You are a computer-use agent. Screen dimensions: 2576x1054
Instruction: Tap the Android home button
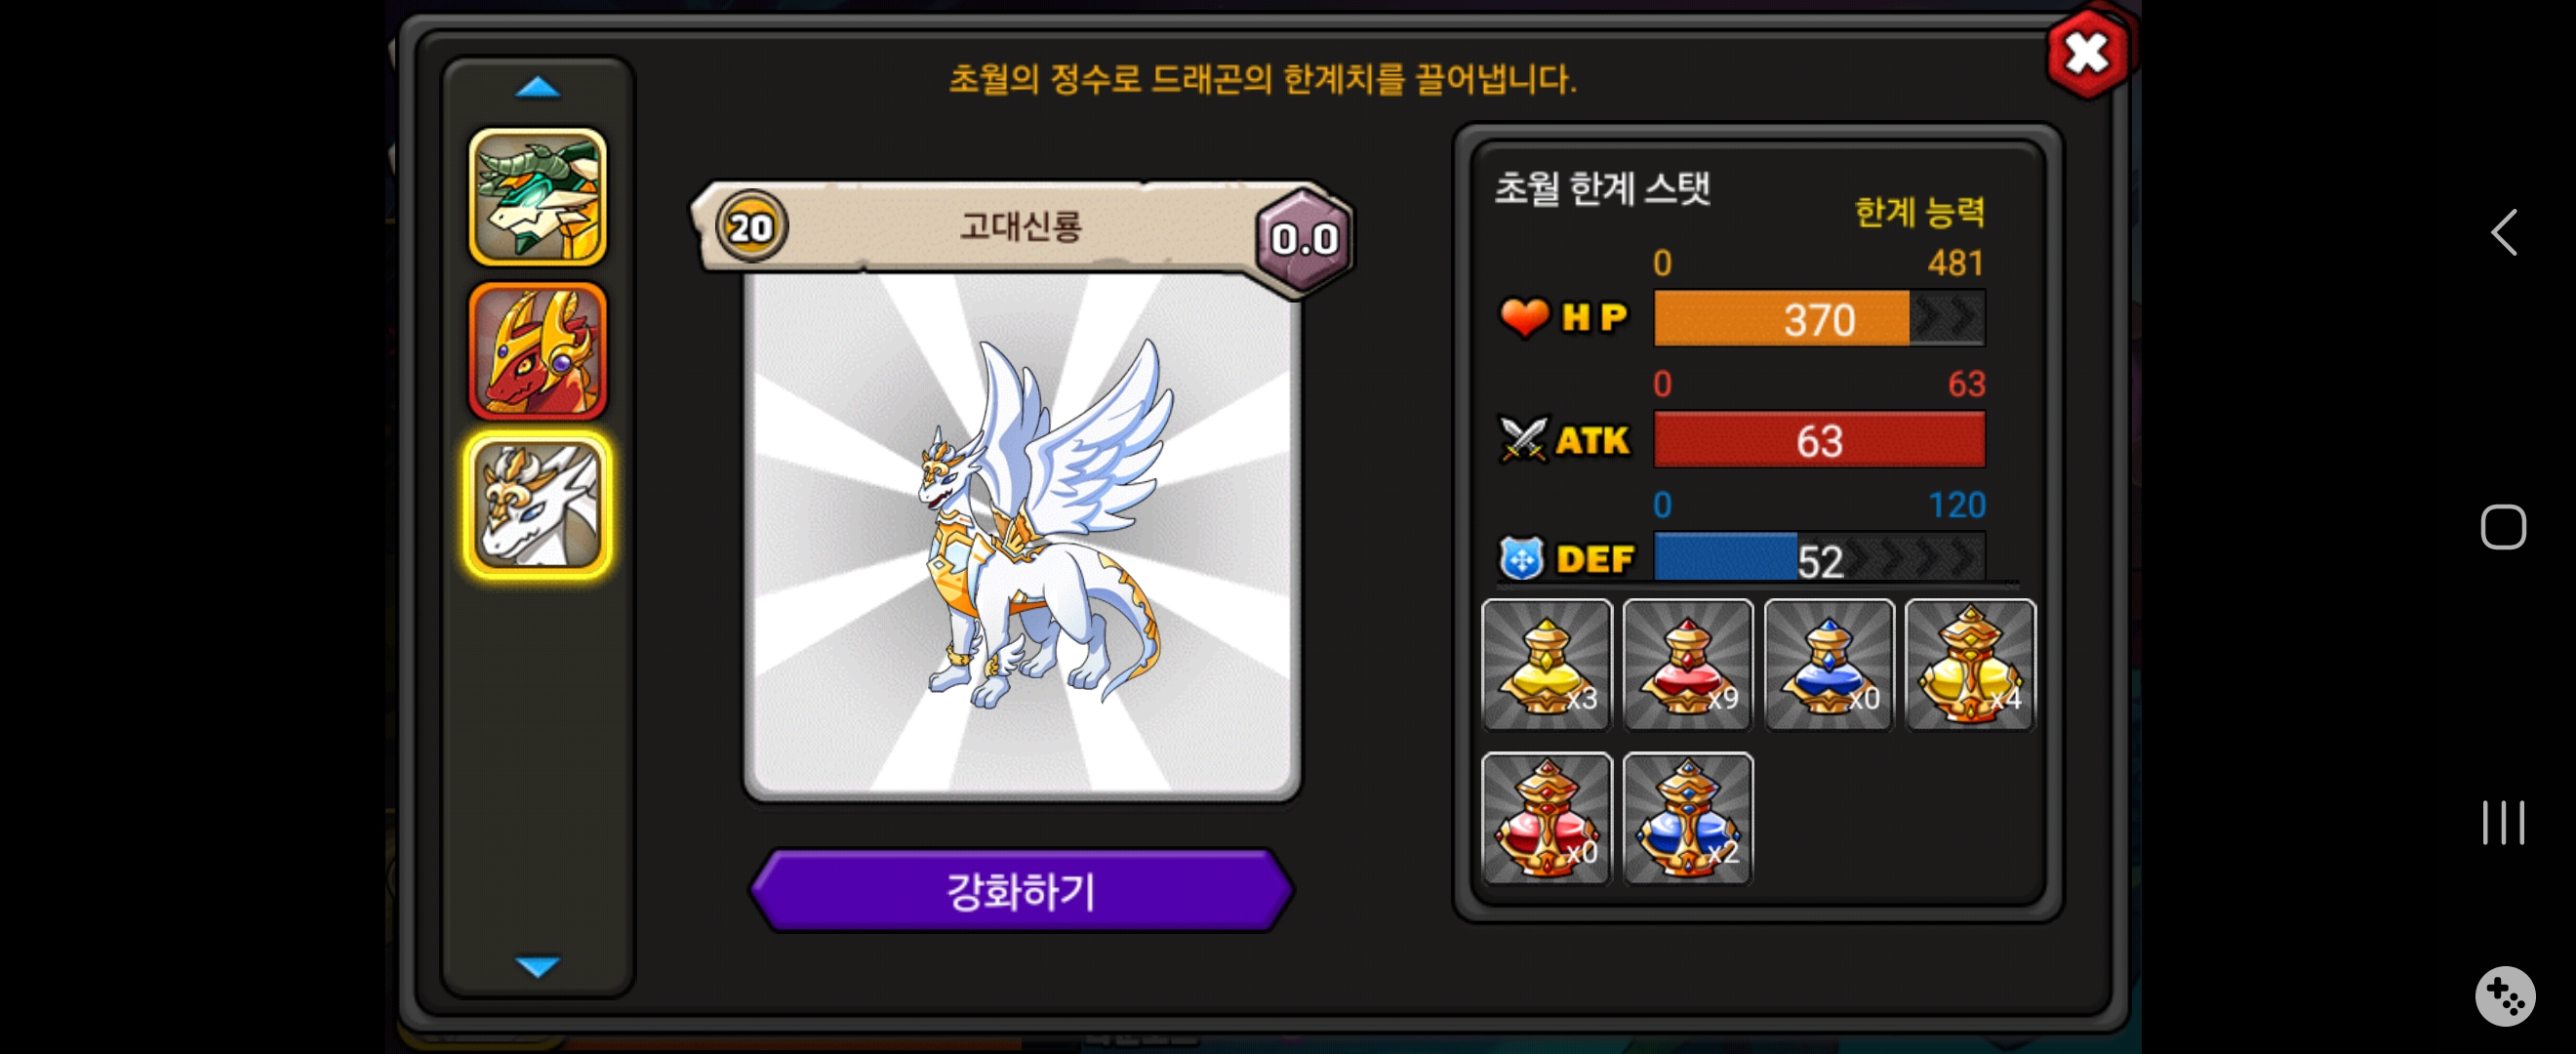pyautogui.click(x=2503, y=527)
